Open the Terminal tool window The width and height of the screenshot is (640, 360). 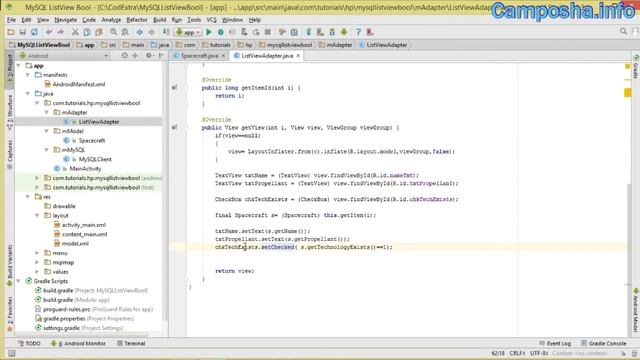[x=131, y=343]
